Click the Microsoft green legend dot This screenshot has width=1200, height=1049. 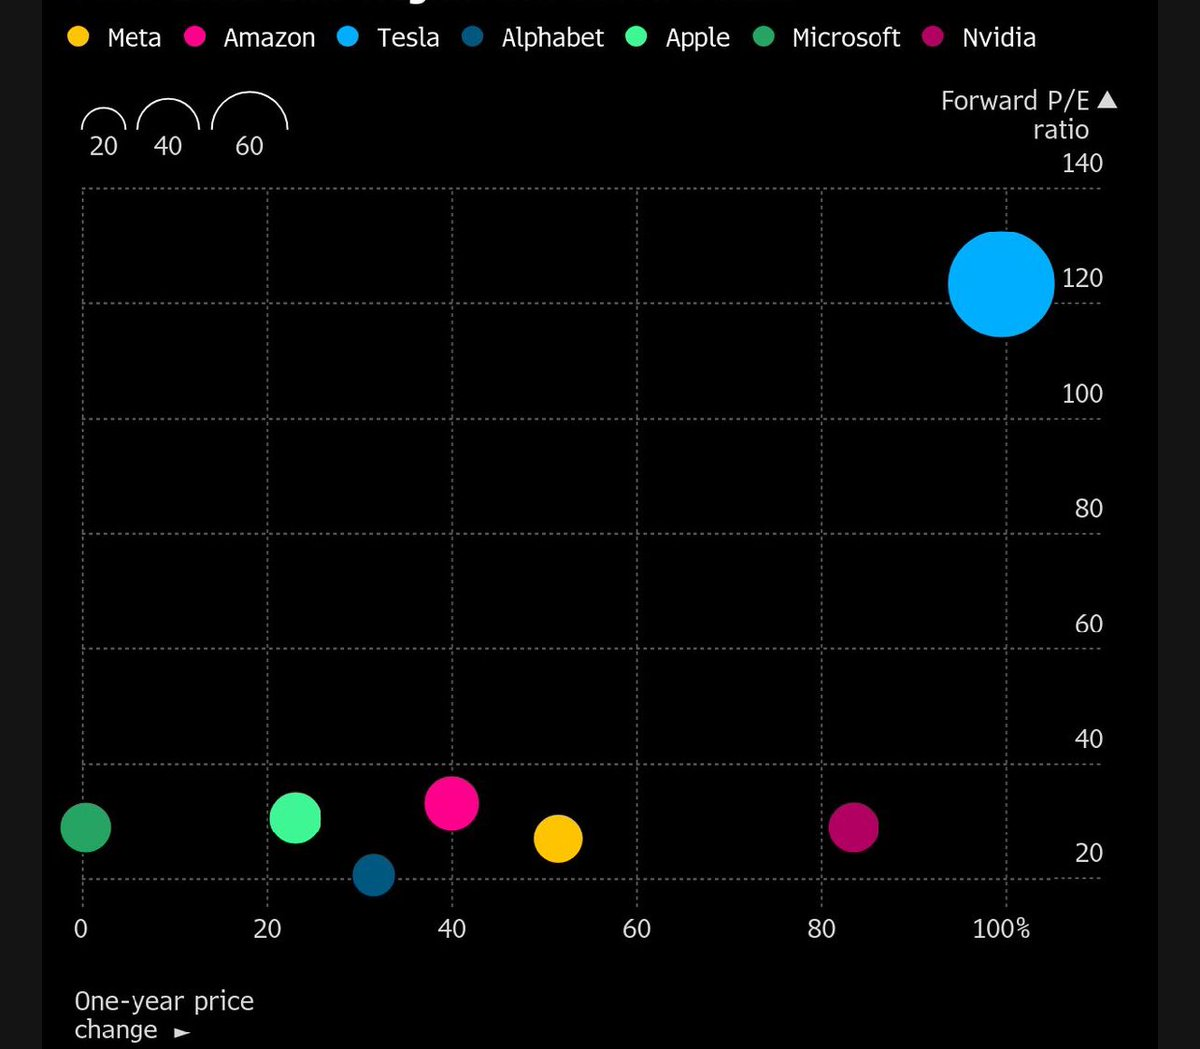[764, 37]
